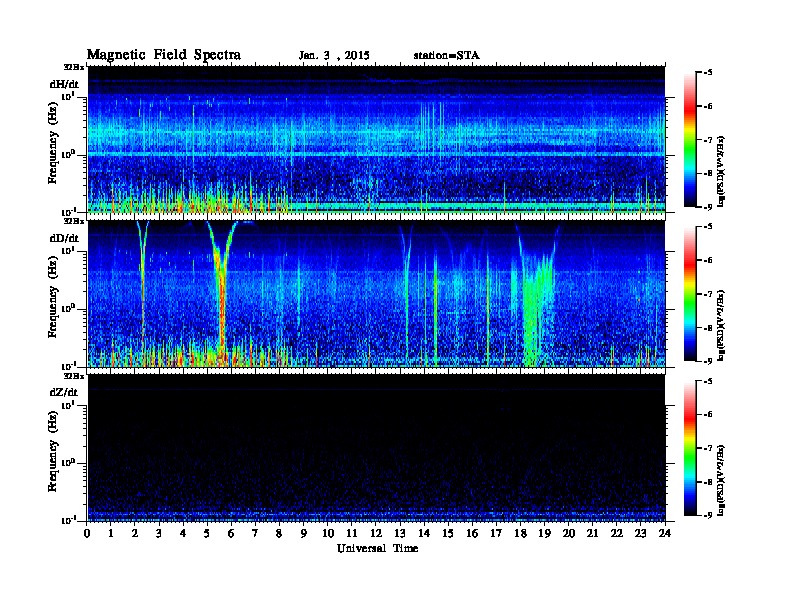Click hour tick label "15" on the time axis
Screen dimensions: 792x612
[448, 533]
